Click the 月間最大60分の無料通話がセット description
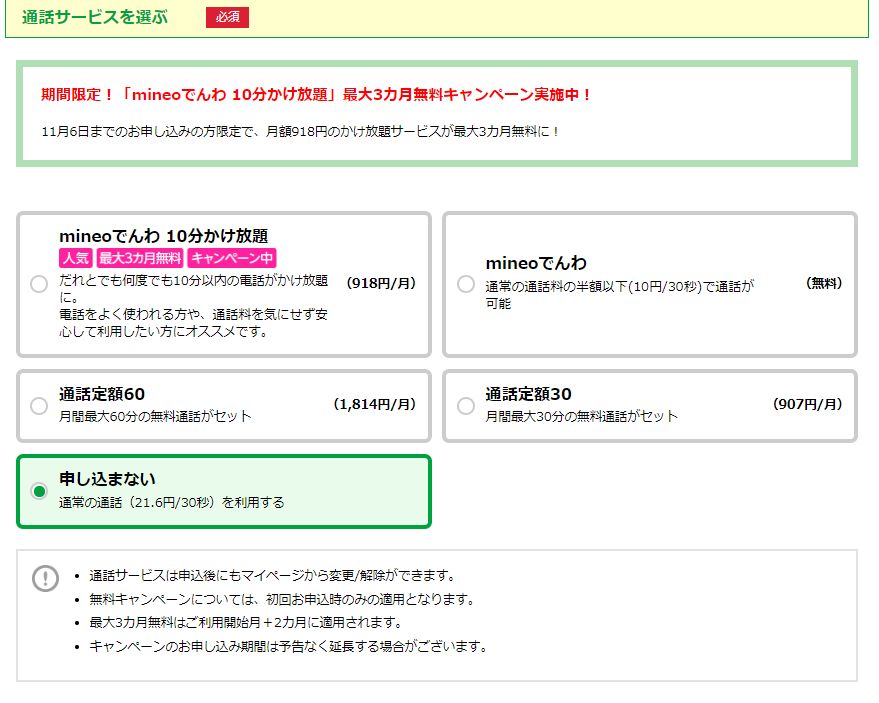 (155, 417)
